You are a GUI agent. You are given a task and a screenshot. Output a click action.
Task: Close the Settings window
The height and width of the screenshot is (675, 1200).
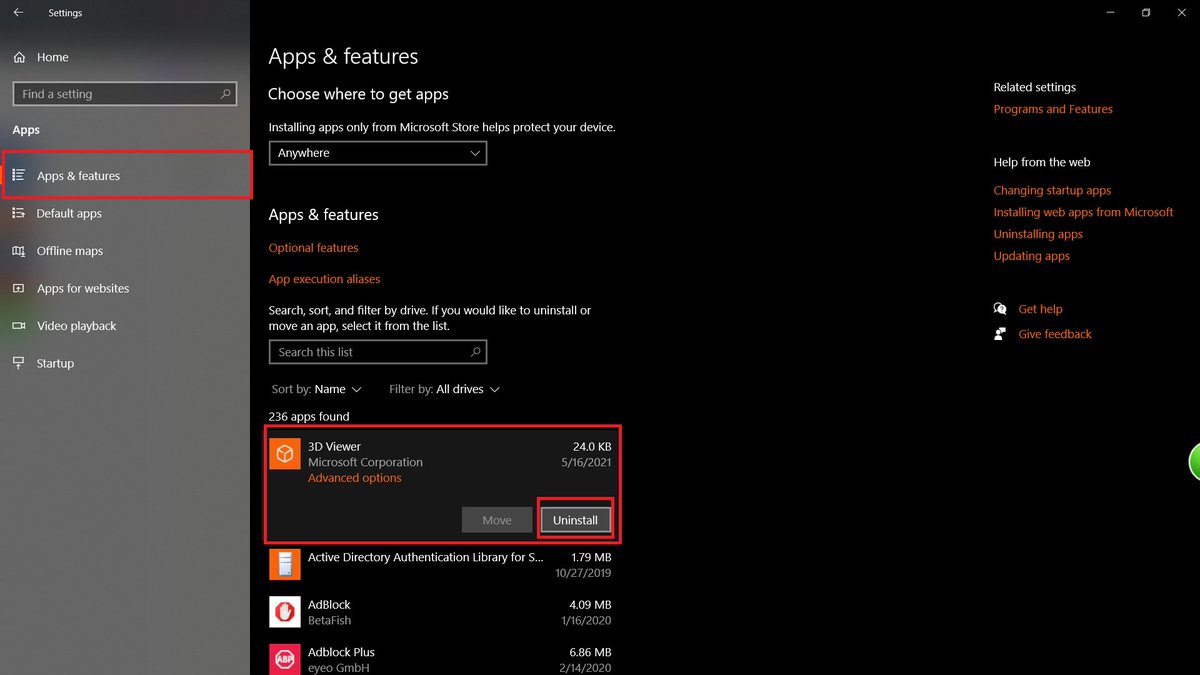(x=1181, y=13)
